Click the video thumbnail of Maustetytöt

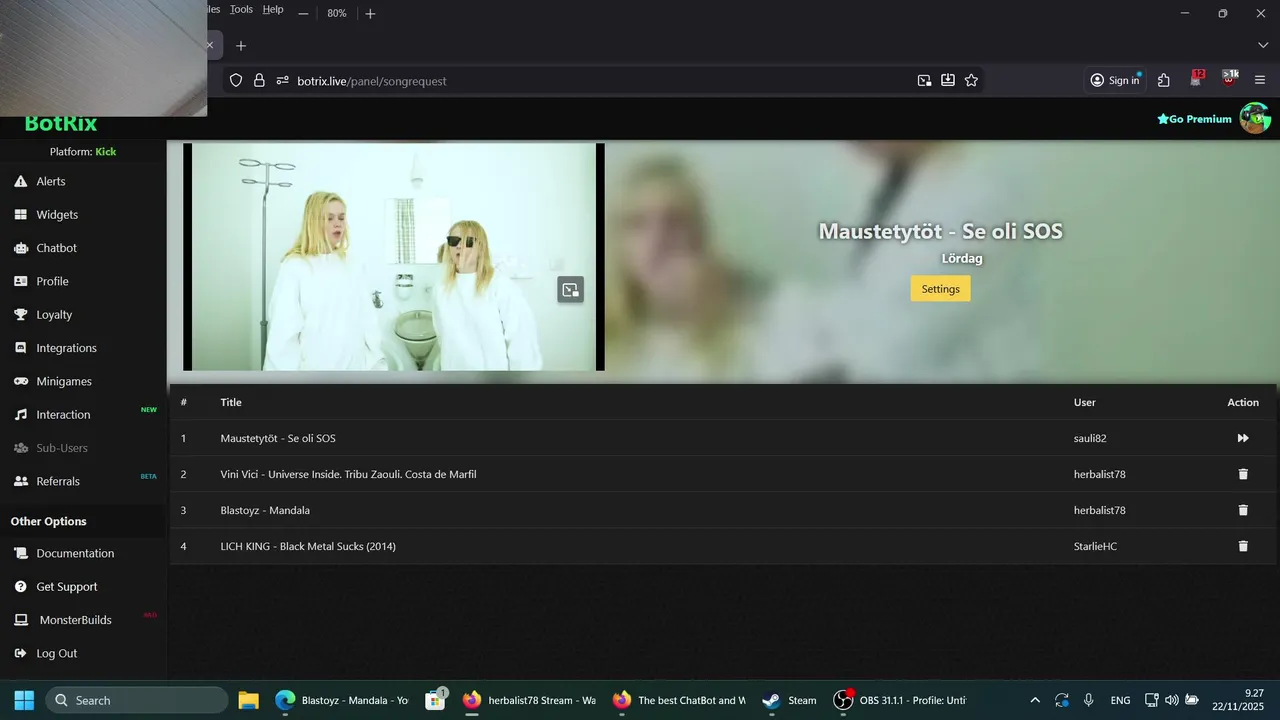[x=394, y=257]
